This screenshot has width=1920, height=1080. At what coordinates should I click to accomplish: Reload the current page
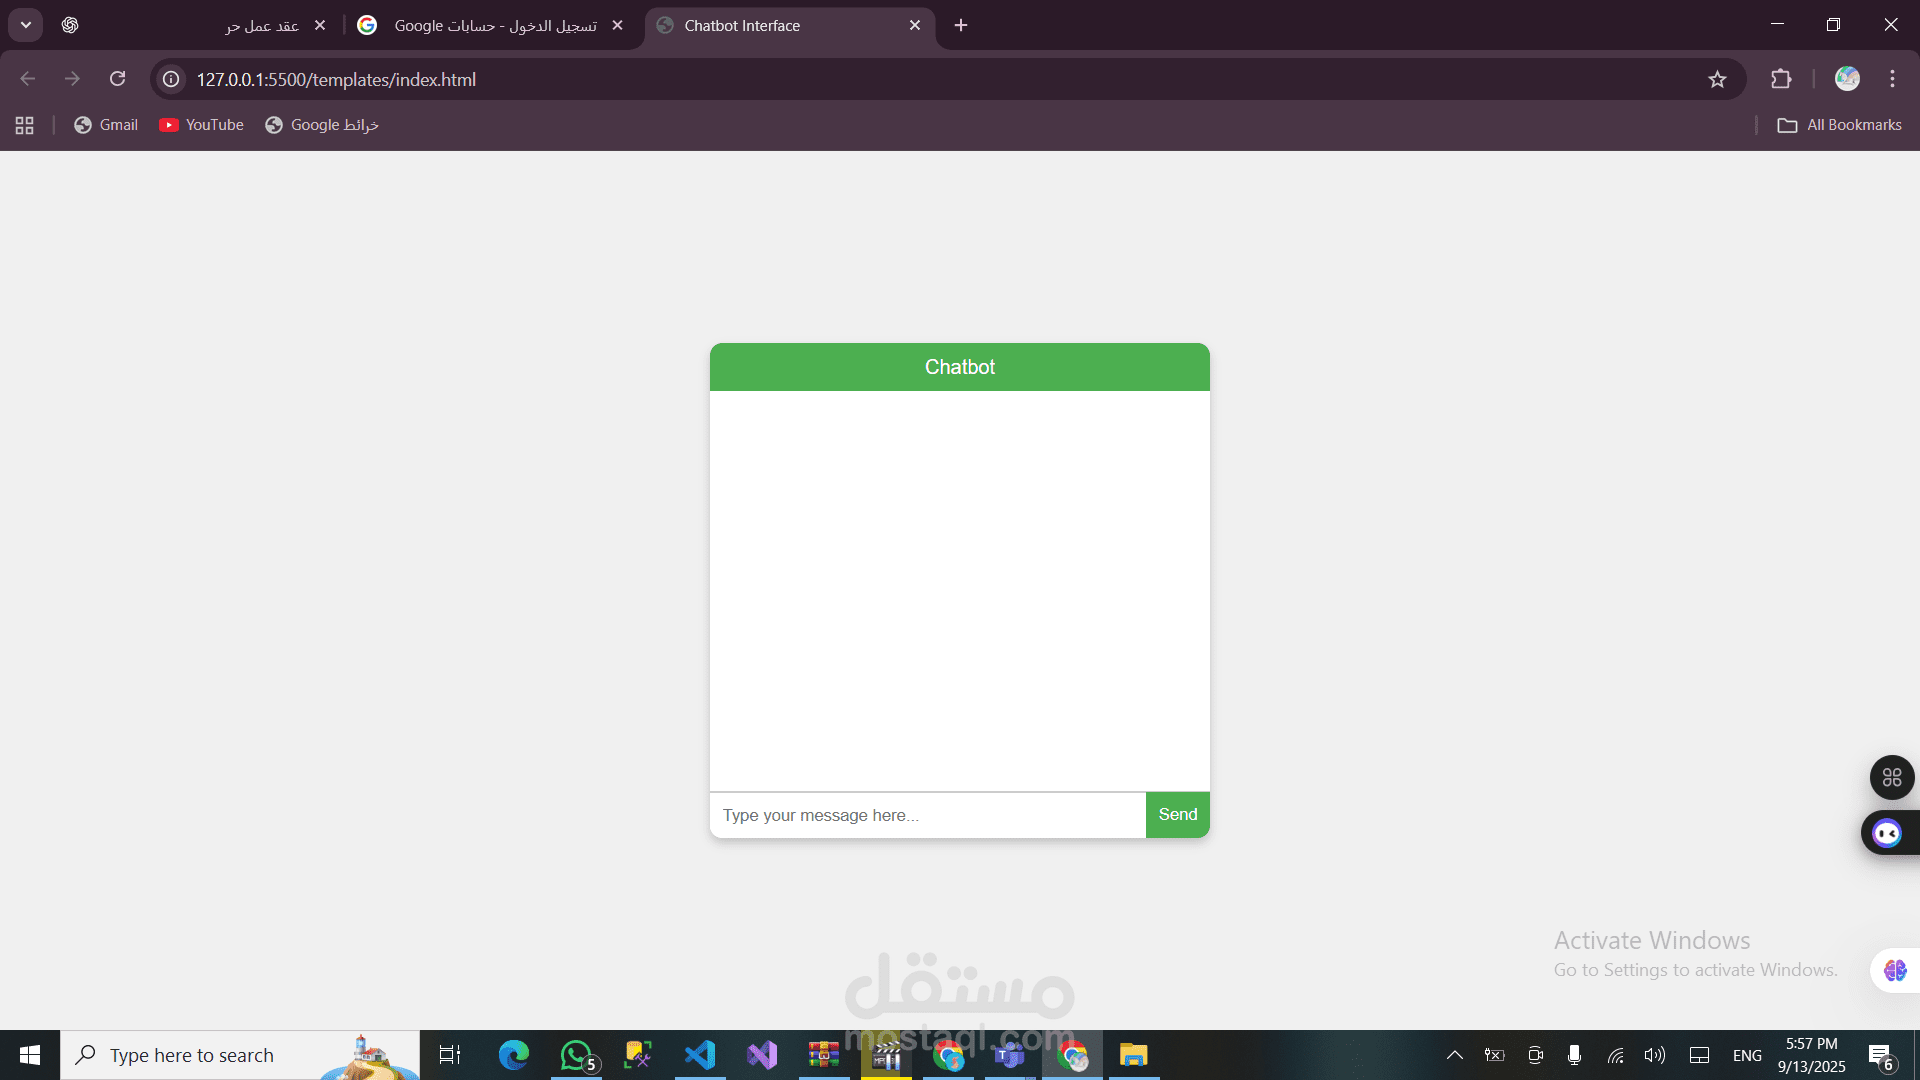click(117, 79)
